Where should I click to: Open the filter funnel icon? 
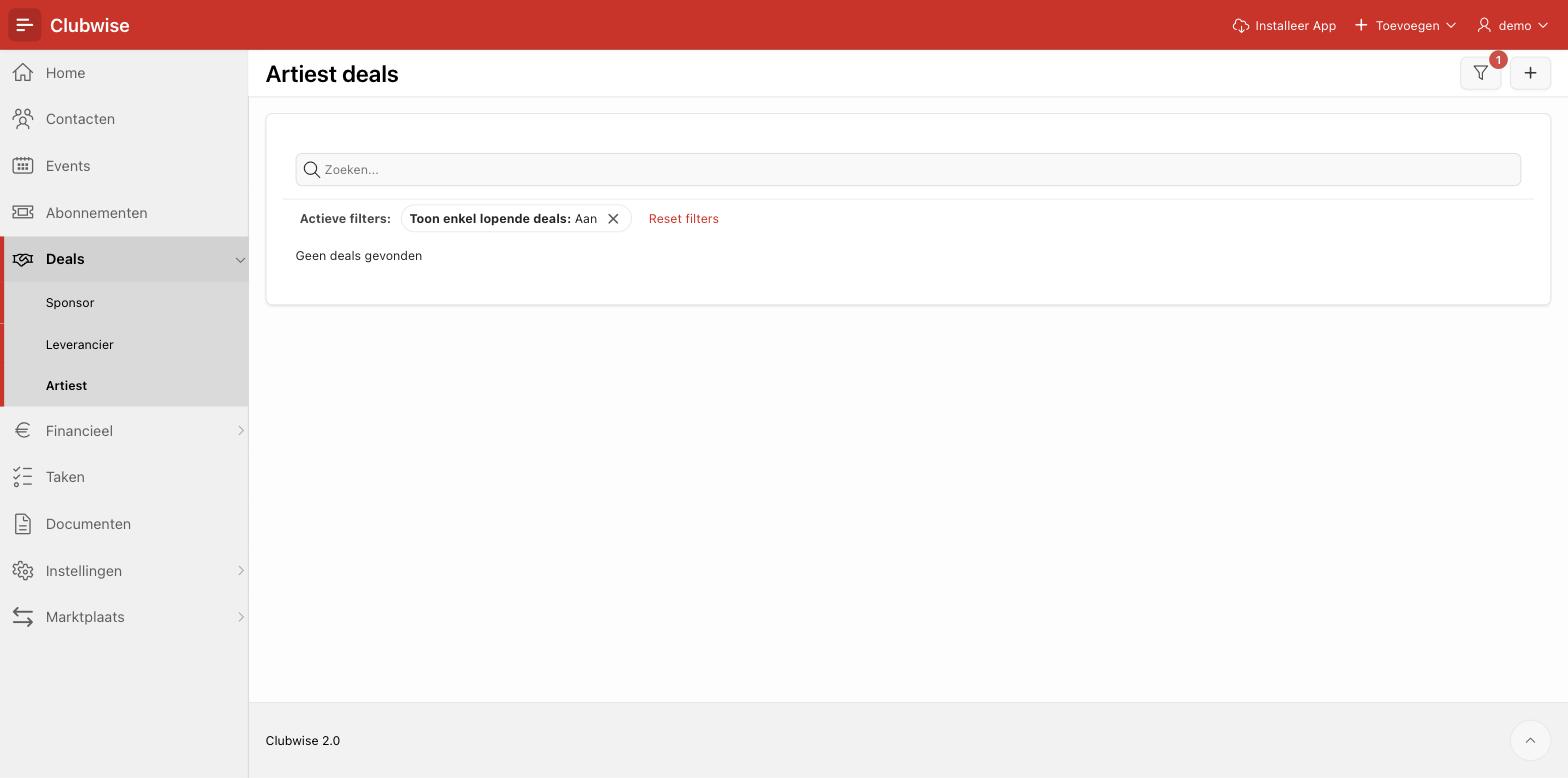tap(1481, 73)
